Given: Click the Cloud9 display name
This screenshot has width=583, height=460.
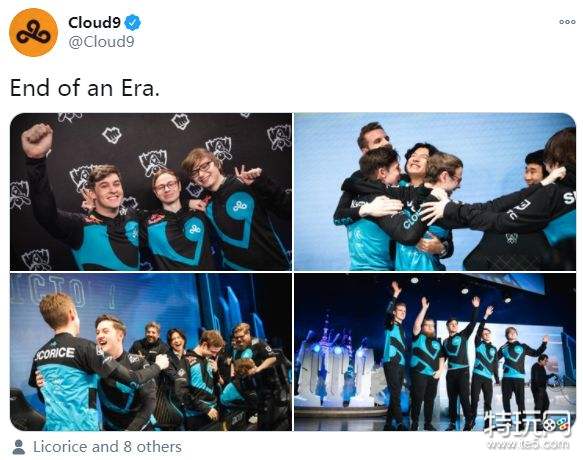Looking at the screenshot, I should tap(94, 23).
